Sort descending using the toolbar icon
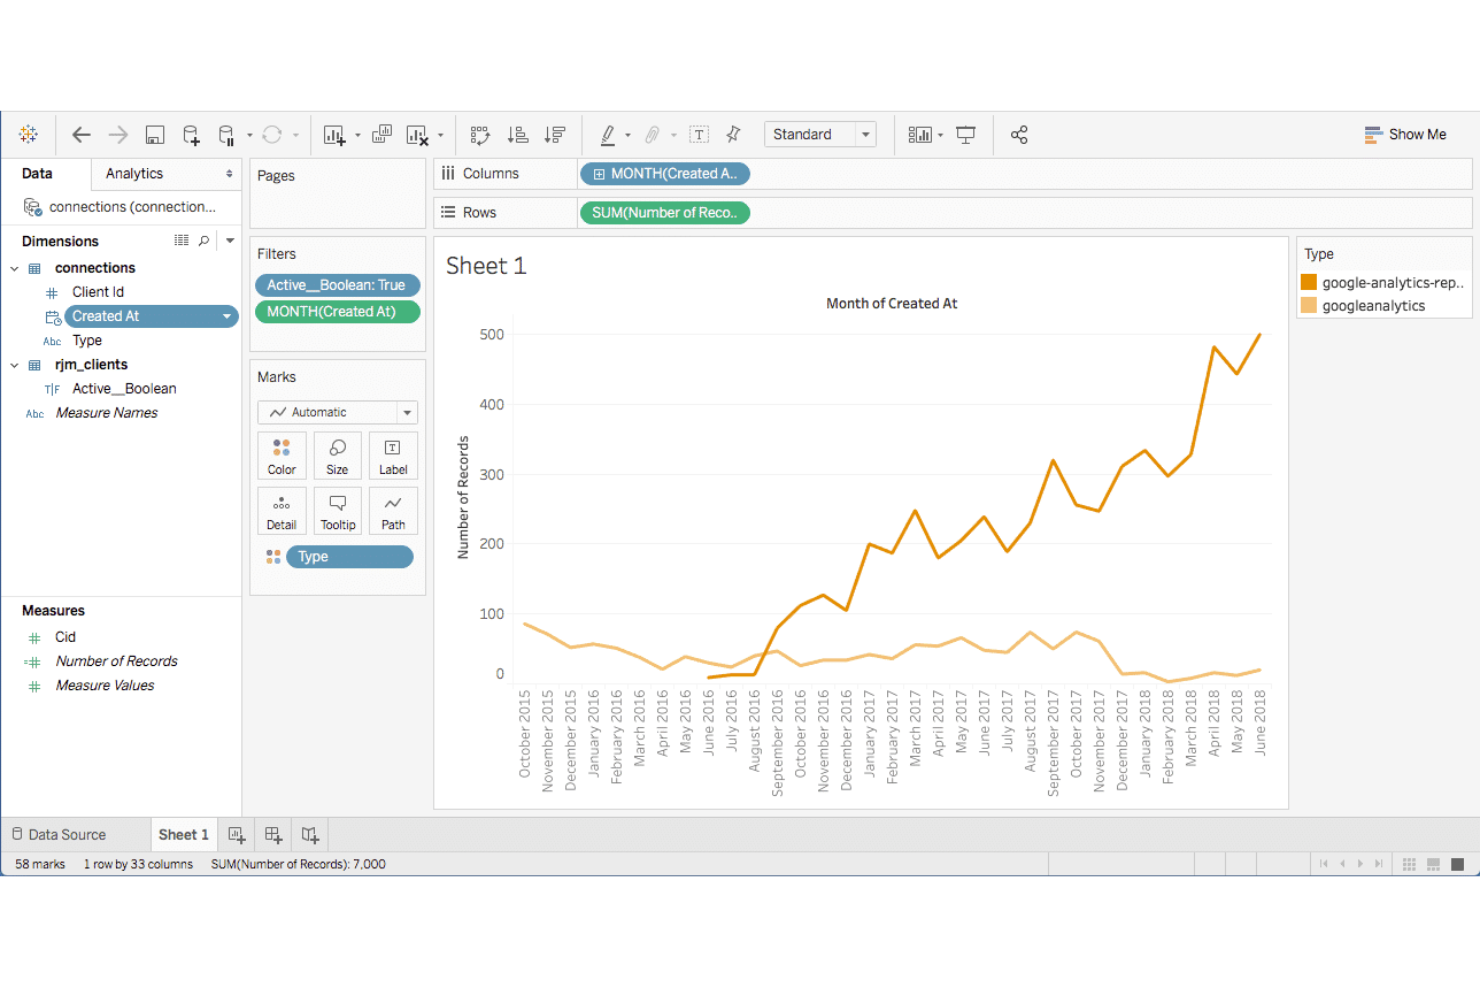 pos(555,134)
